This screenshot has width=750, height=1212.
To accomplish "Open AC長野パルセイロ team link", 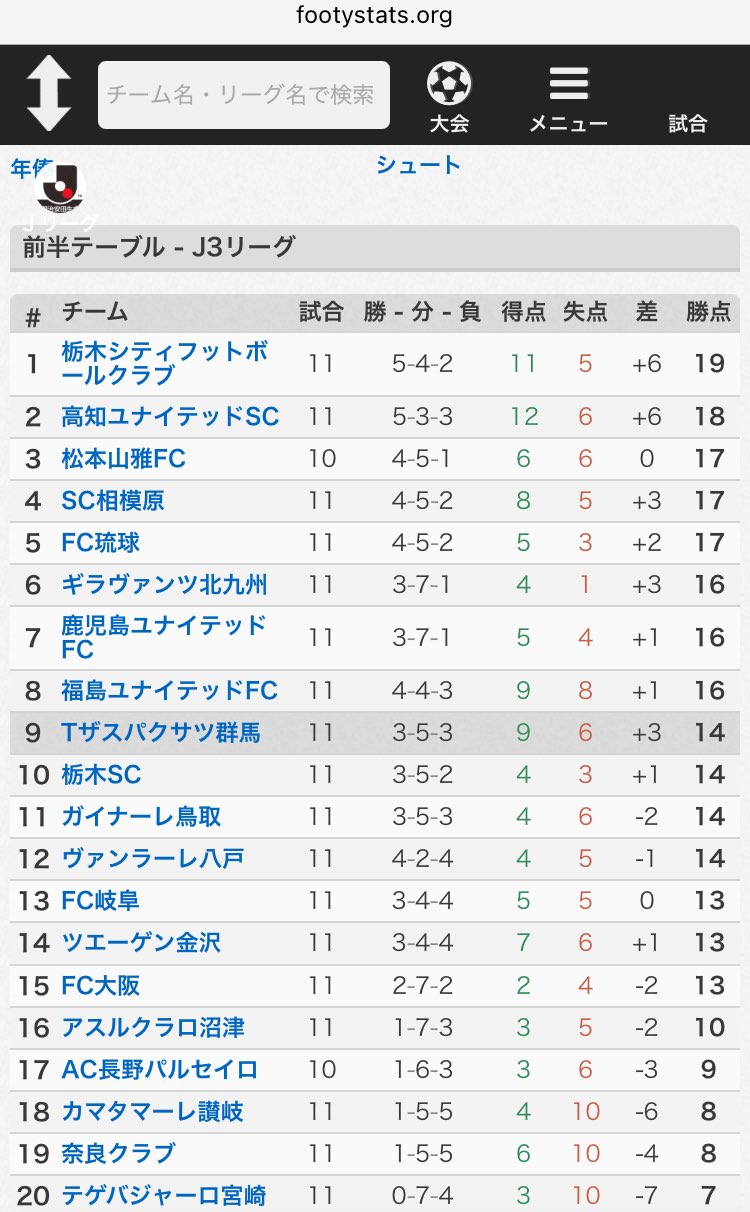I will (x=159, y=1069).
